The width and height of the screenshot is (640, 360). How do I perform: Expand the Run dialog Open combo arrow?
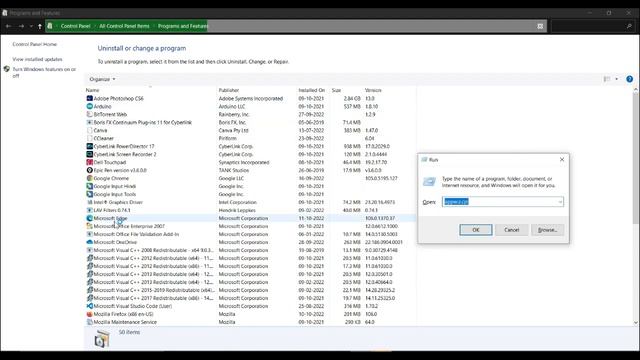coord(560,202)
